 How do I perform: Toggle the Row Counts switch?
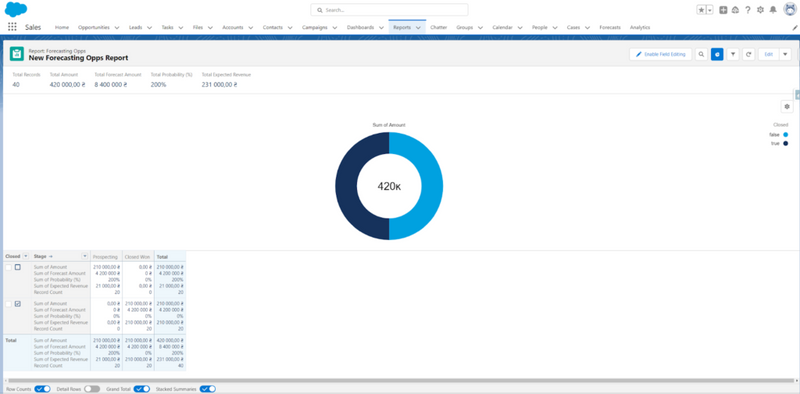(42, 389)
